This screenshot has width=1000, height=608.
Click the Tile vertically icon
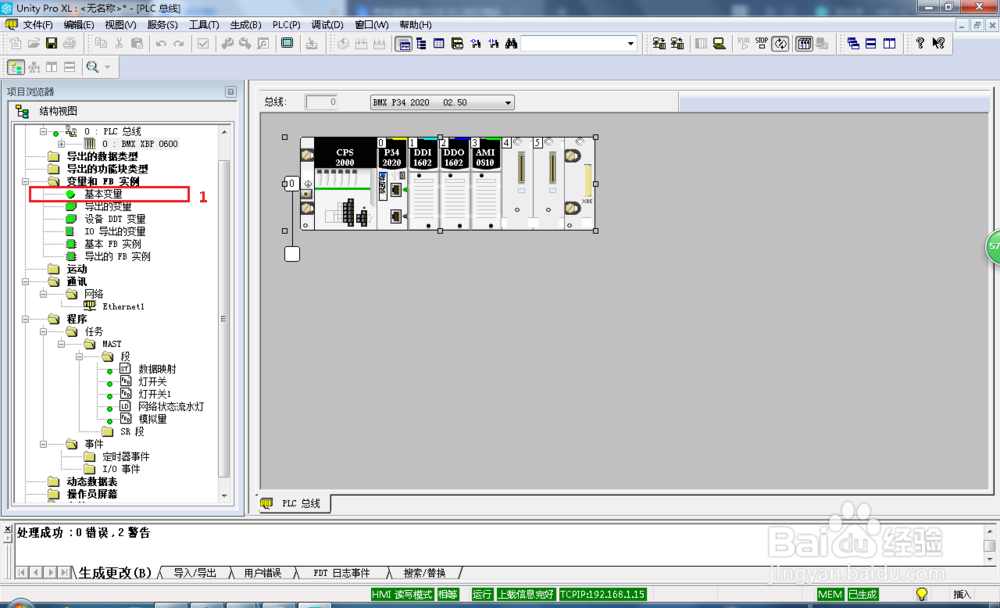[889, 43]
